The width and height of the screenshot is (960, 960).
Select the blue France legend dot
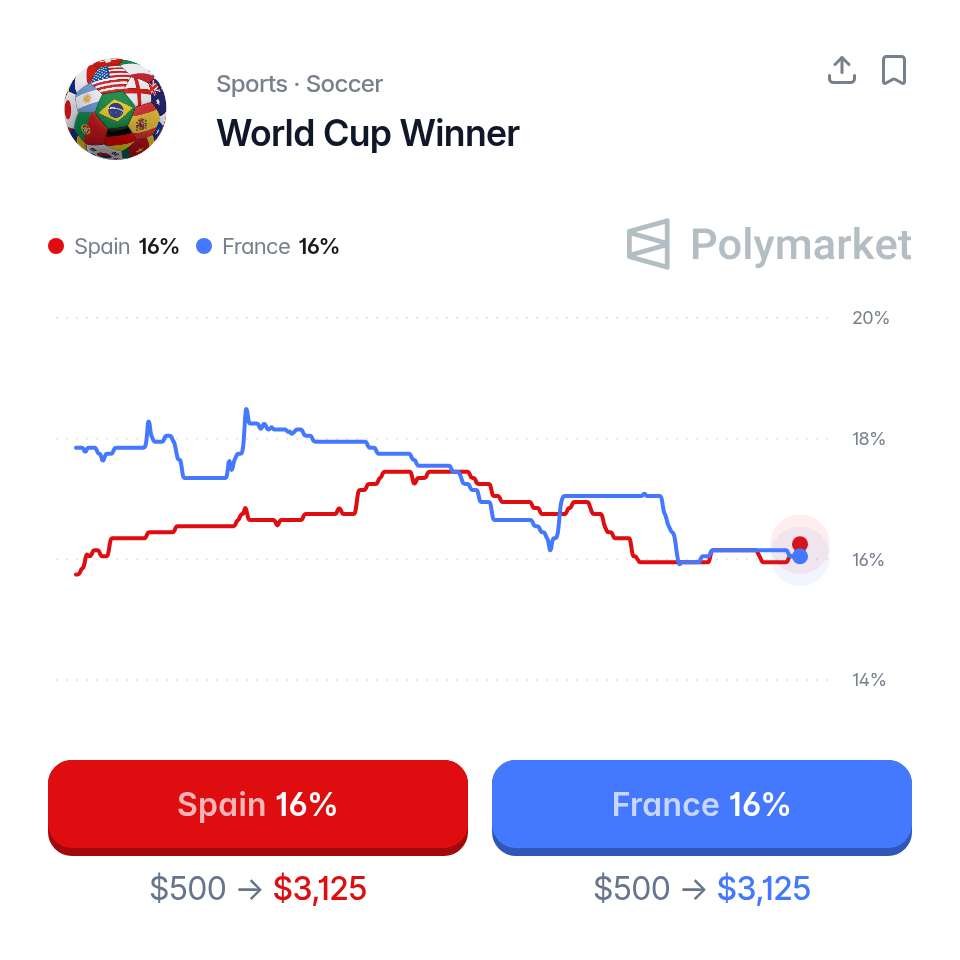204,246
